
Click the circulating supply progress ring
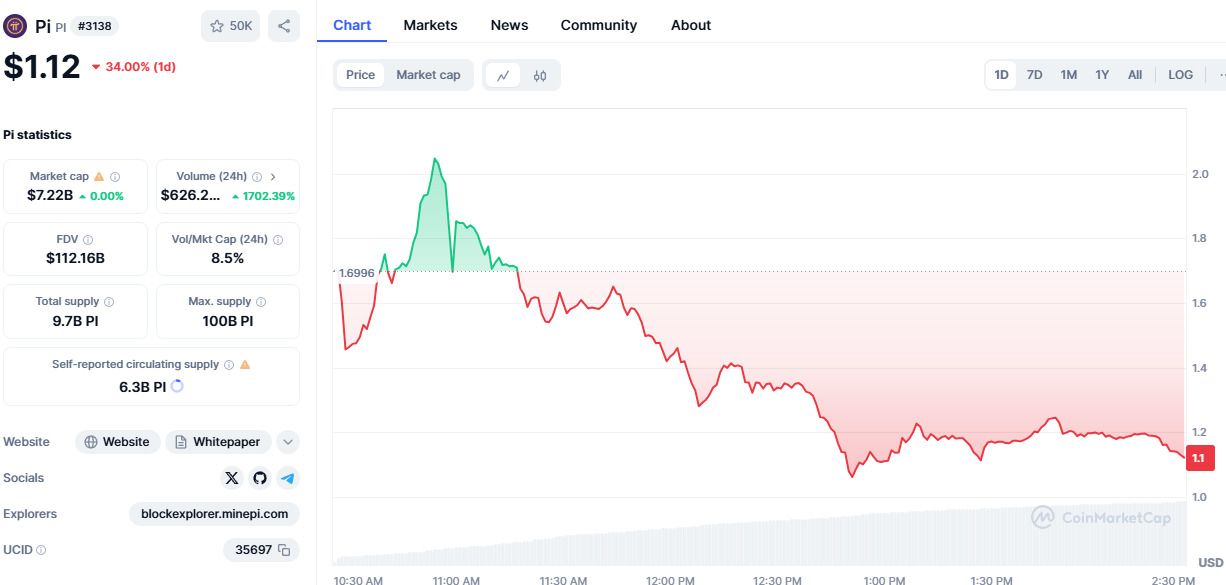pos(177,386)
